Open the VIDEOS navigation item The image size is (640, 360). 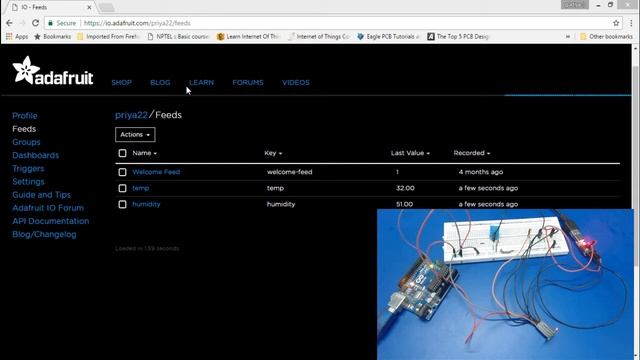pos(296,82)
